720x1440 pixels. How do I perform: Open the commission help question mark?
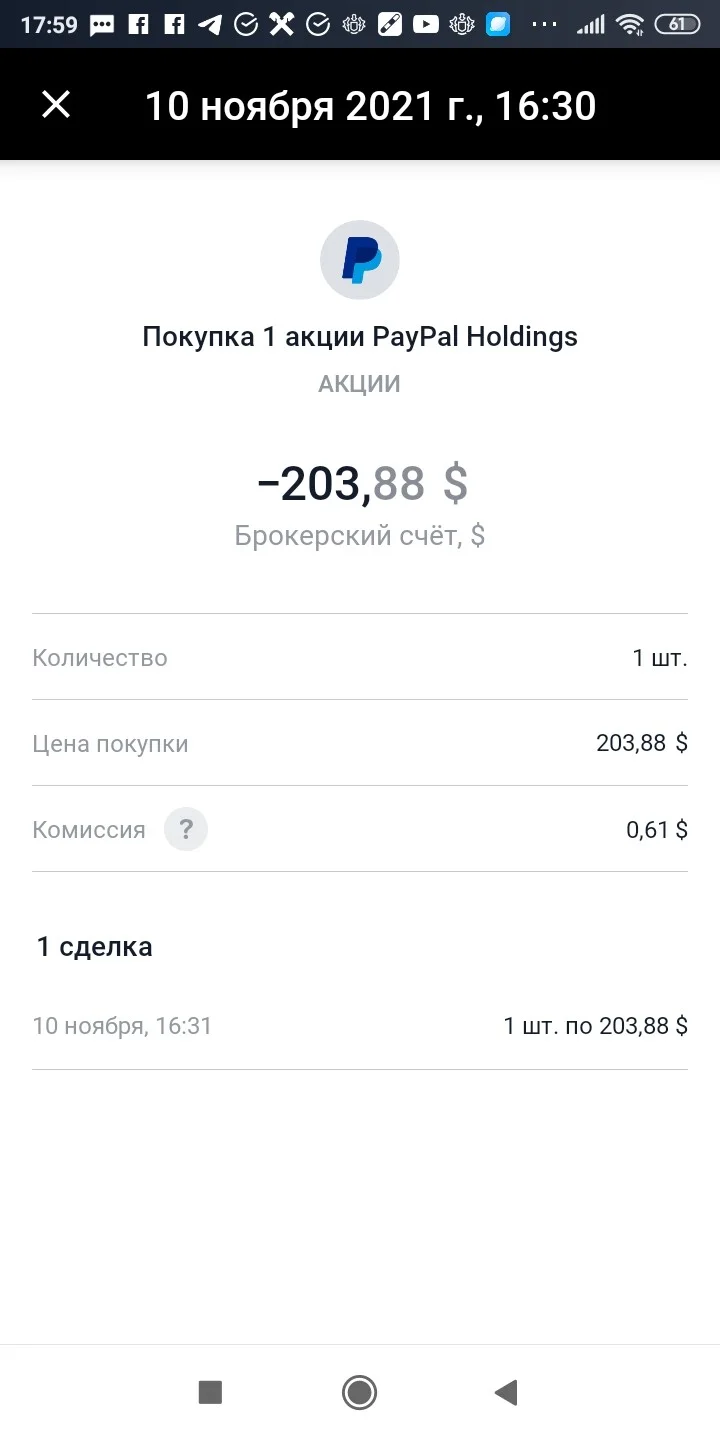pyautogui.click(x=186, y=830)
